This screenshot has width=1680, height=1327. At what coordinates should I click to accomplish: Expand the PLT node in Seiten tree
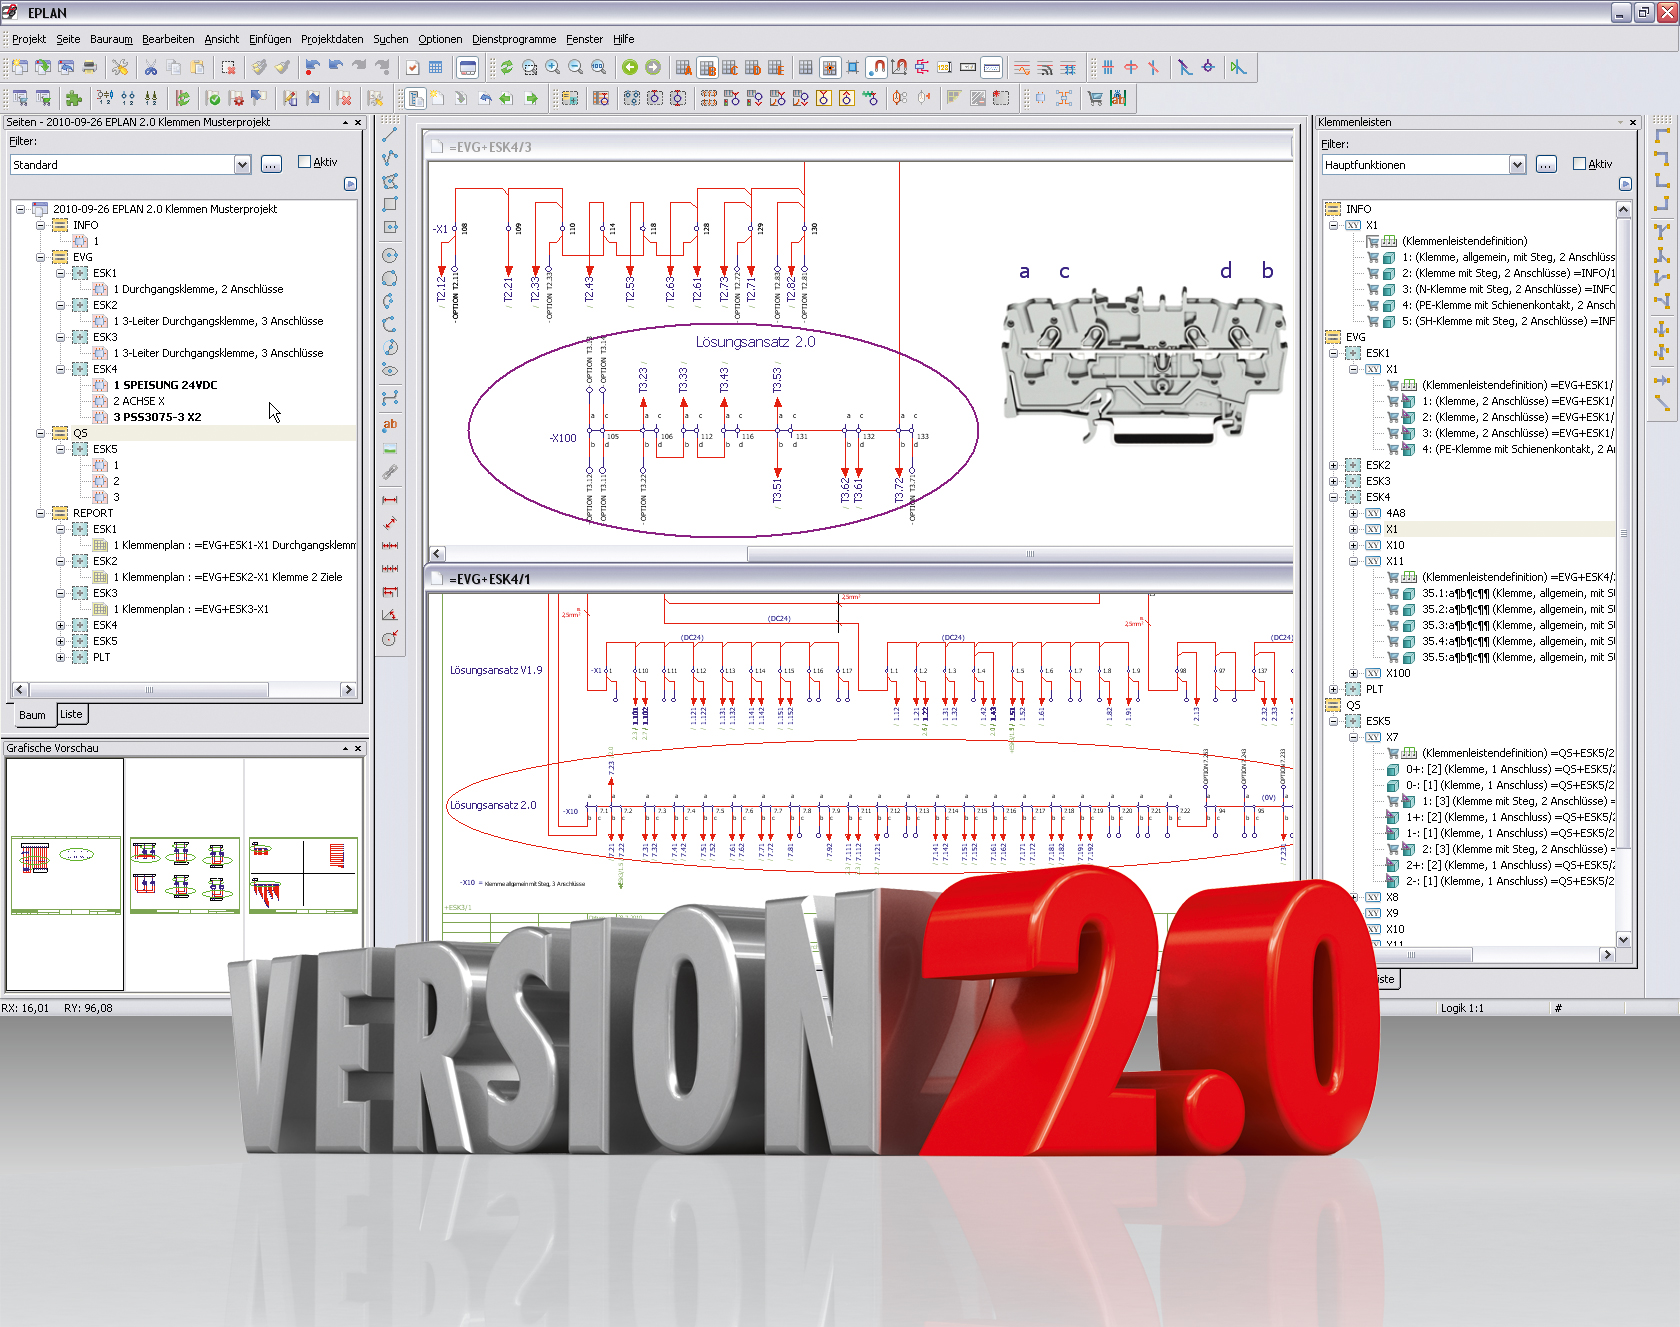coord(60,657)
